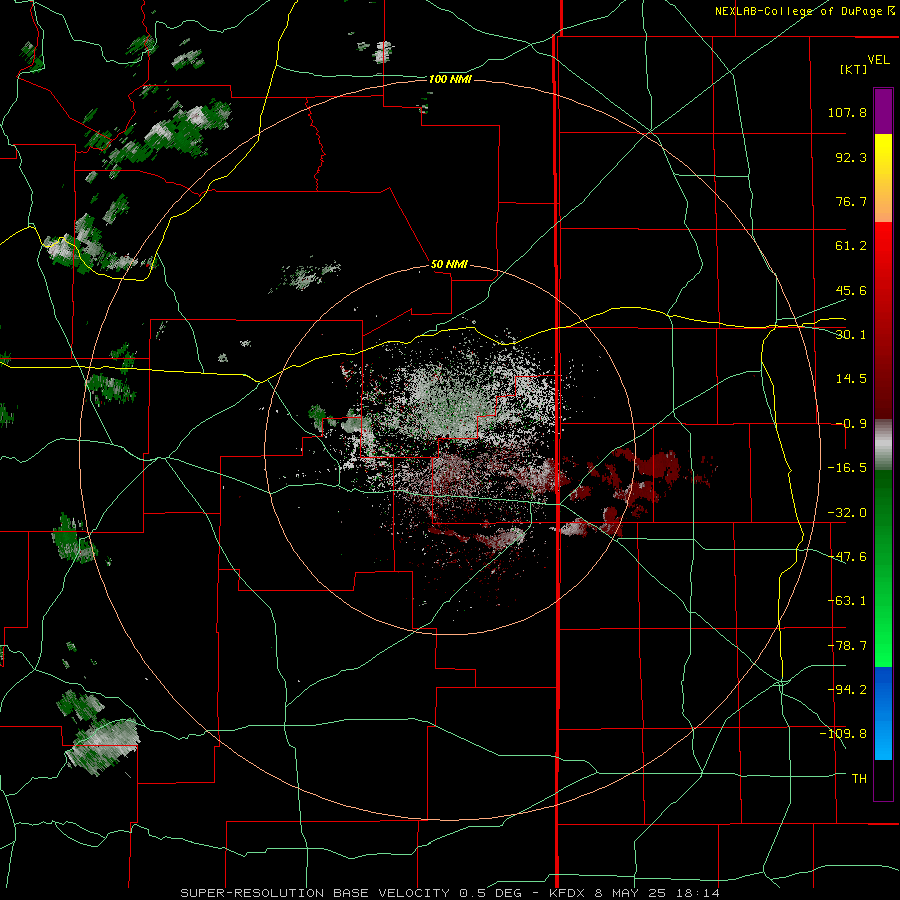This screenshot has height=900, width=900.
Task: Click the Super-Resolution Base Velocity caption at bottom
Action: [x=449, y=893]
